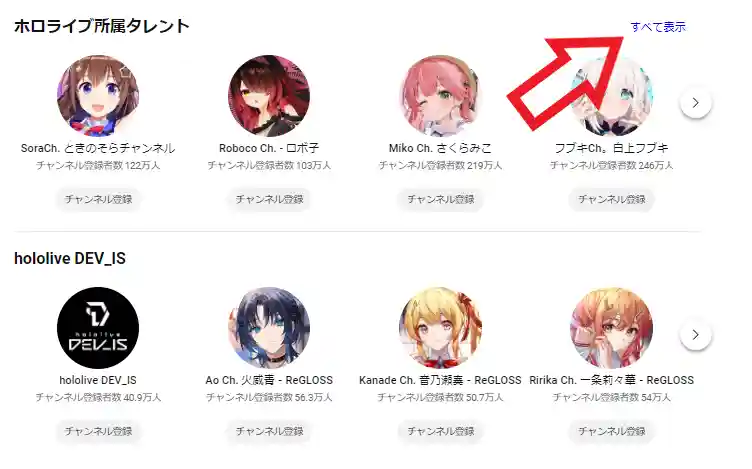The image size is (752, 469).
Task: Show next channels in hololive DEV_IS row
Action: (695, 335)
